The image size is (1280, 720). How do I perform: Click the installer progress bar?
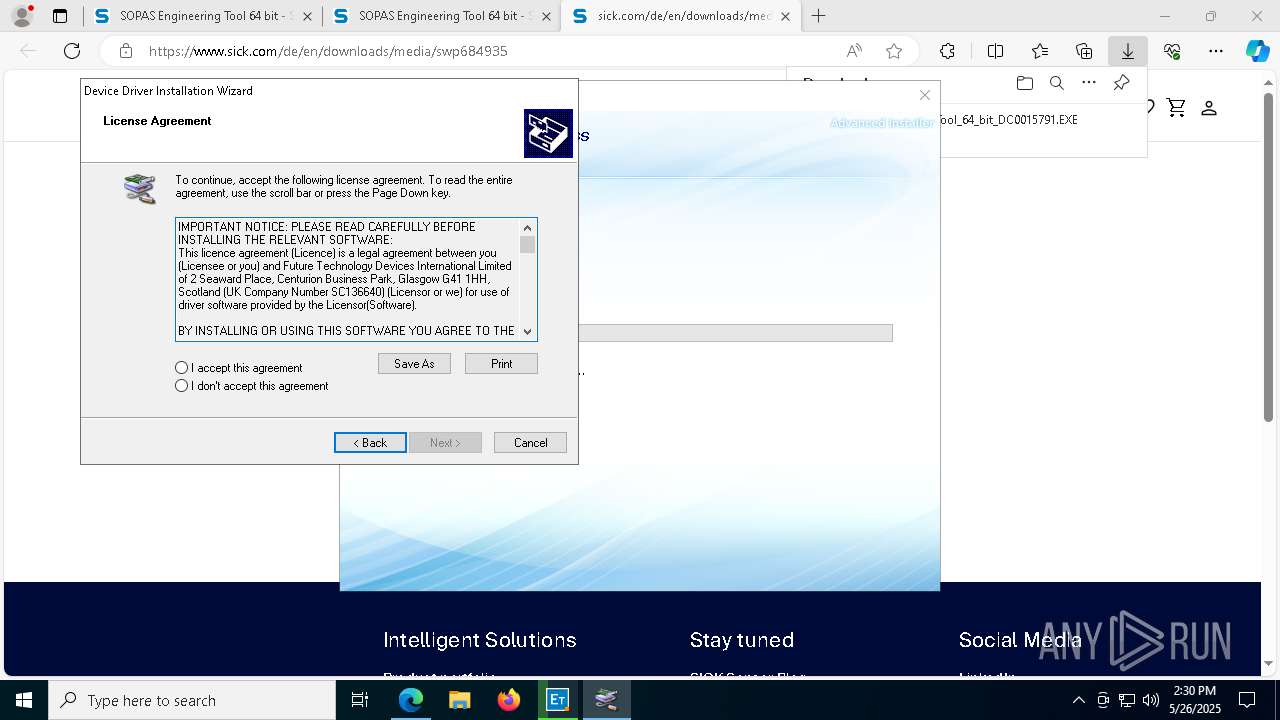click(x=735, y=333)
